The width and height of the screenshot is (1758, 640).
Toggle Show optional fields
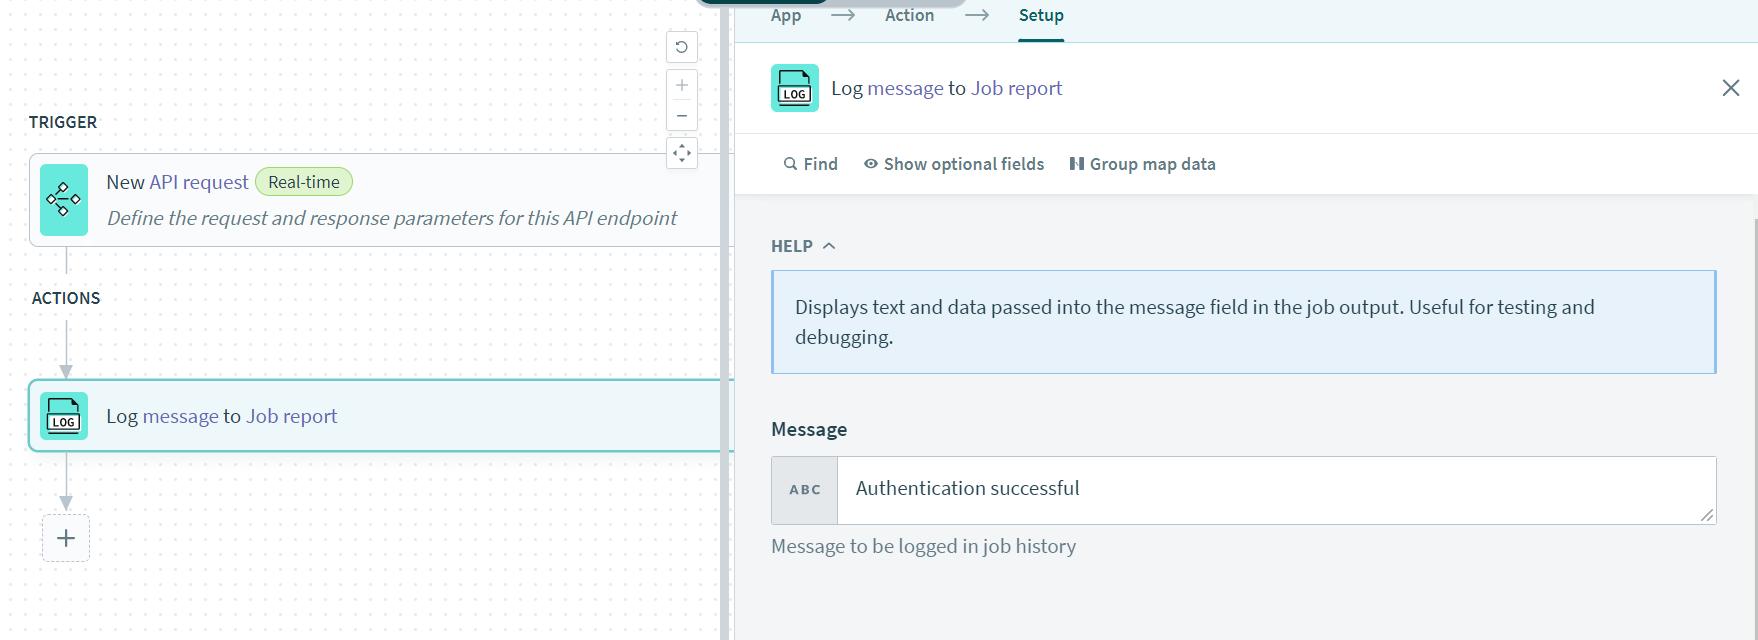point(954,164)
